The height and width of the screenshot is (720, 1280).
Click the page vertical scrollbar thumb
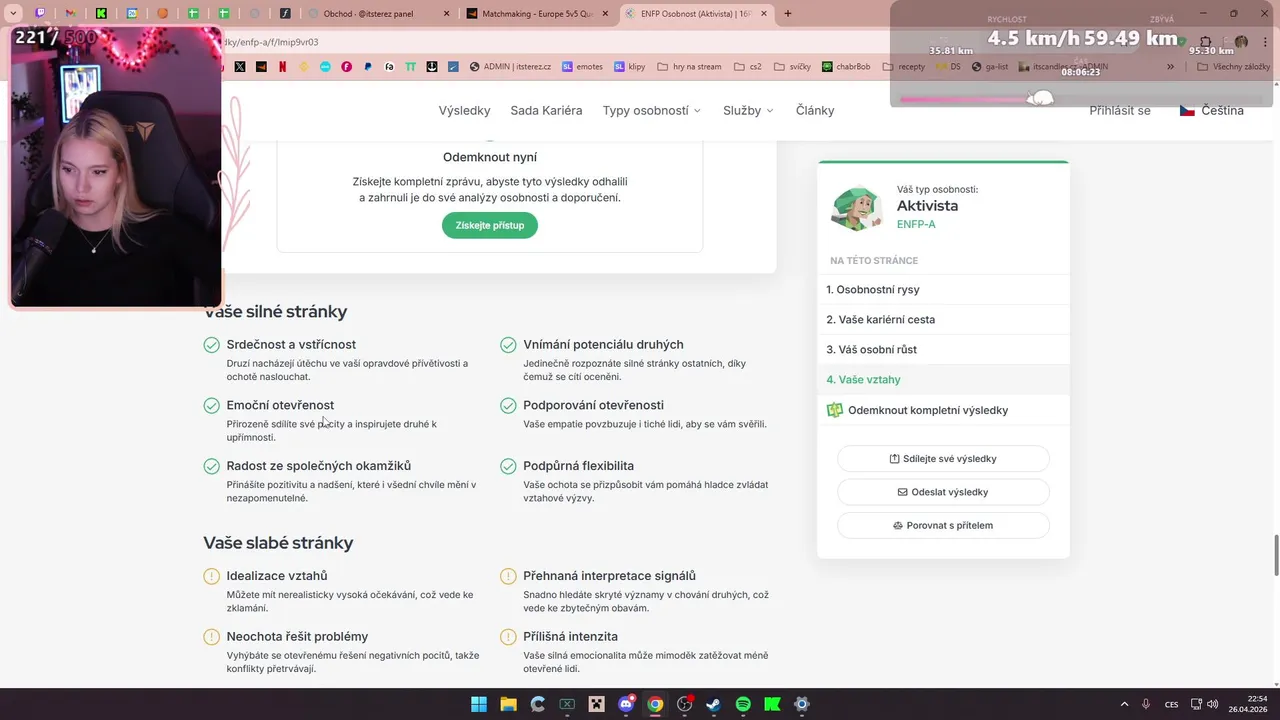point(1275,555)
